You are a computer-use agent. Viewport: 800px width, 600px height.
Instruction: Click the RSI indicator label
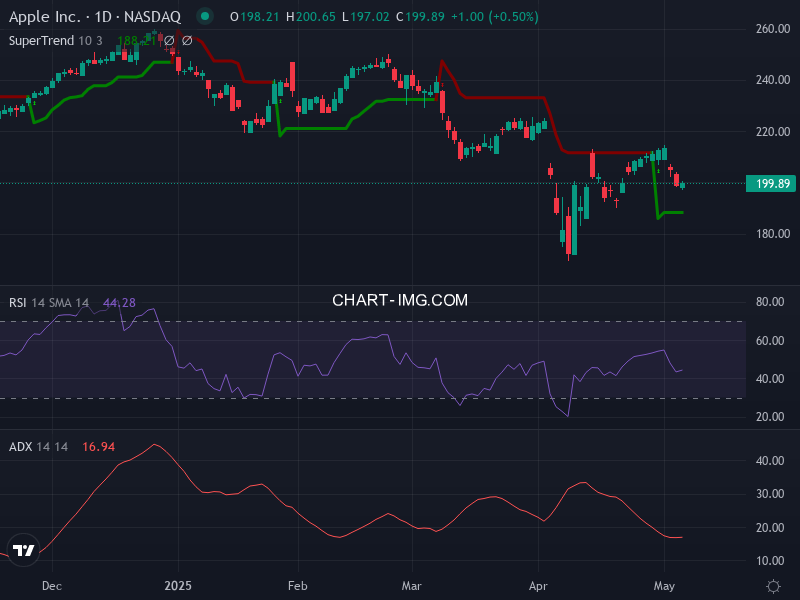coord(17,303)
